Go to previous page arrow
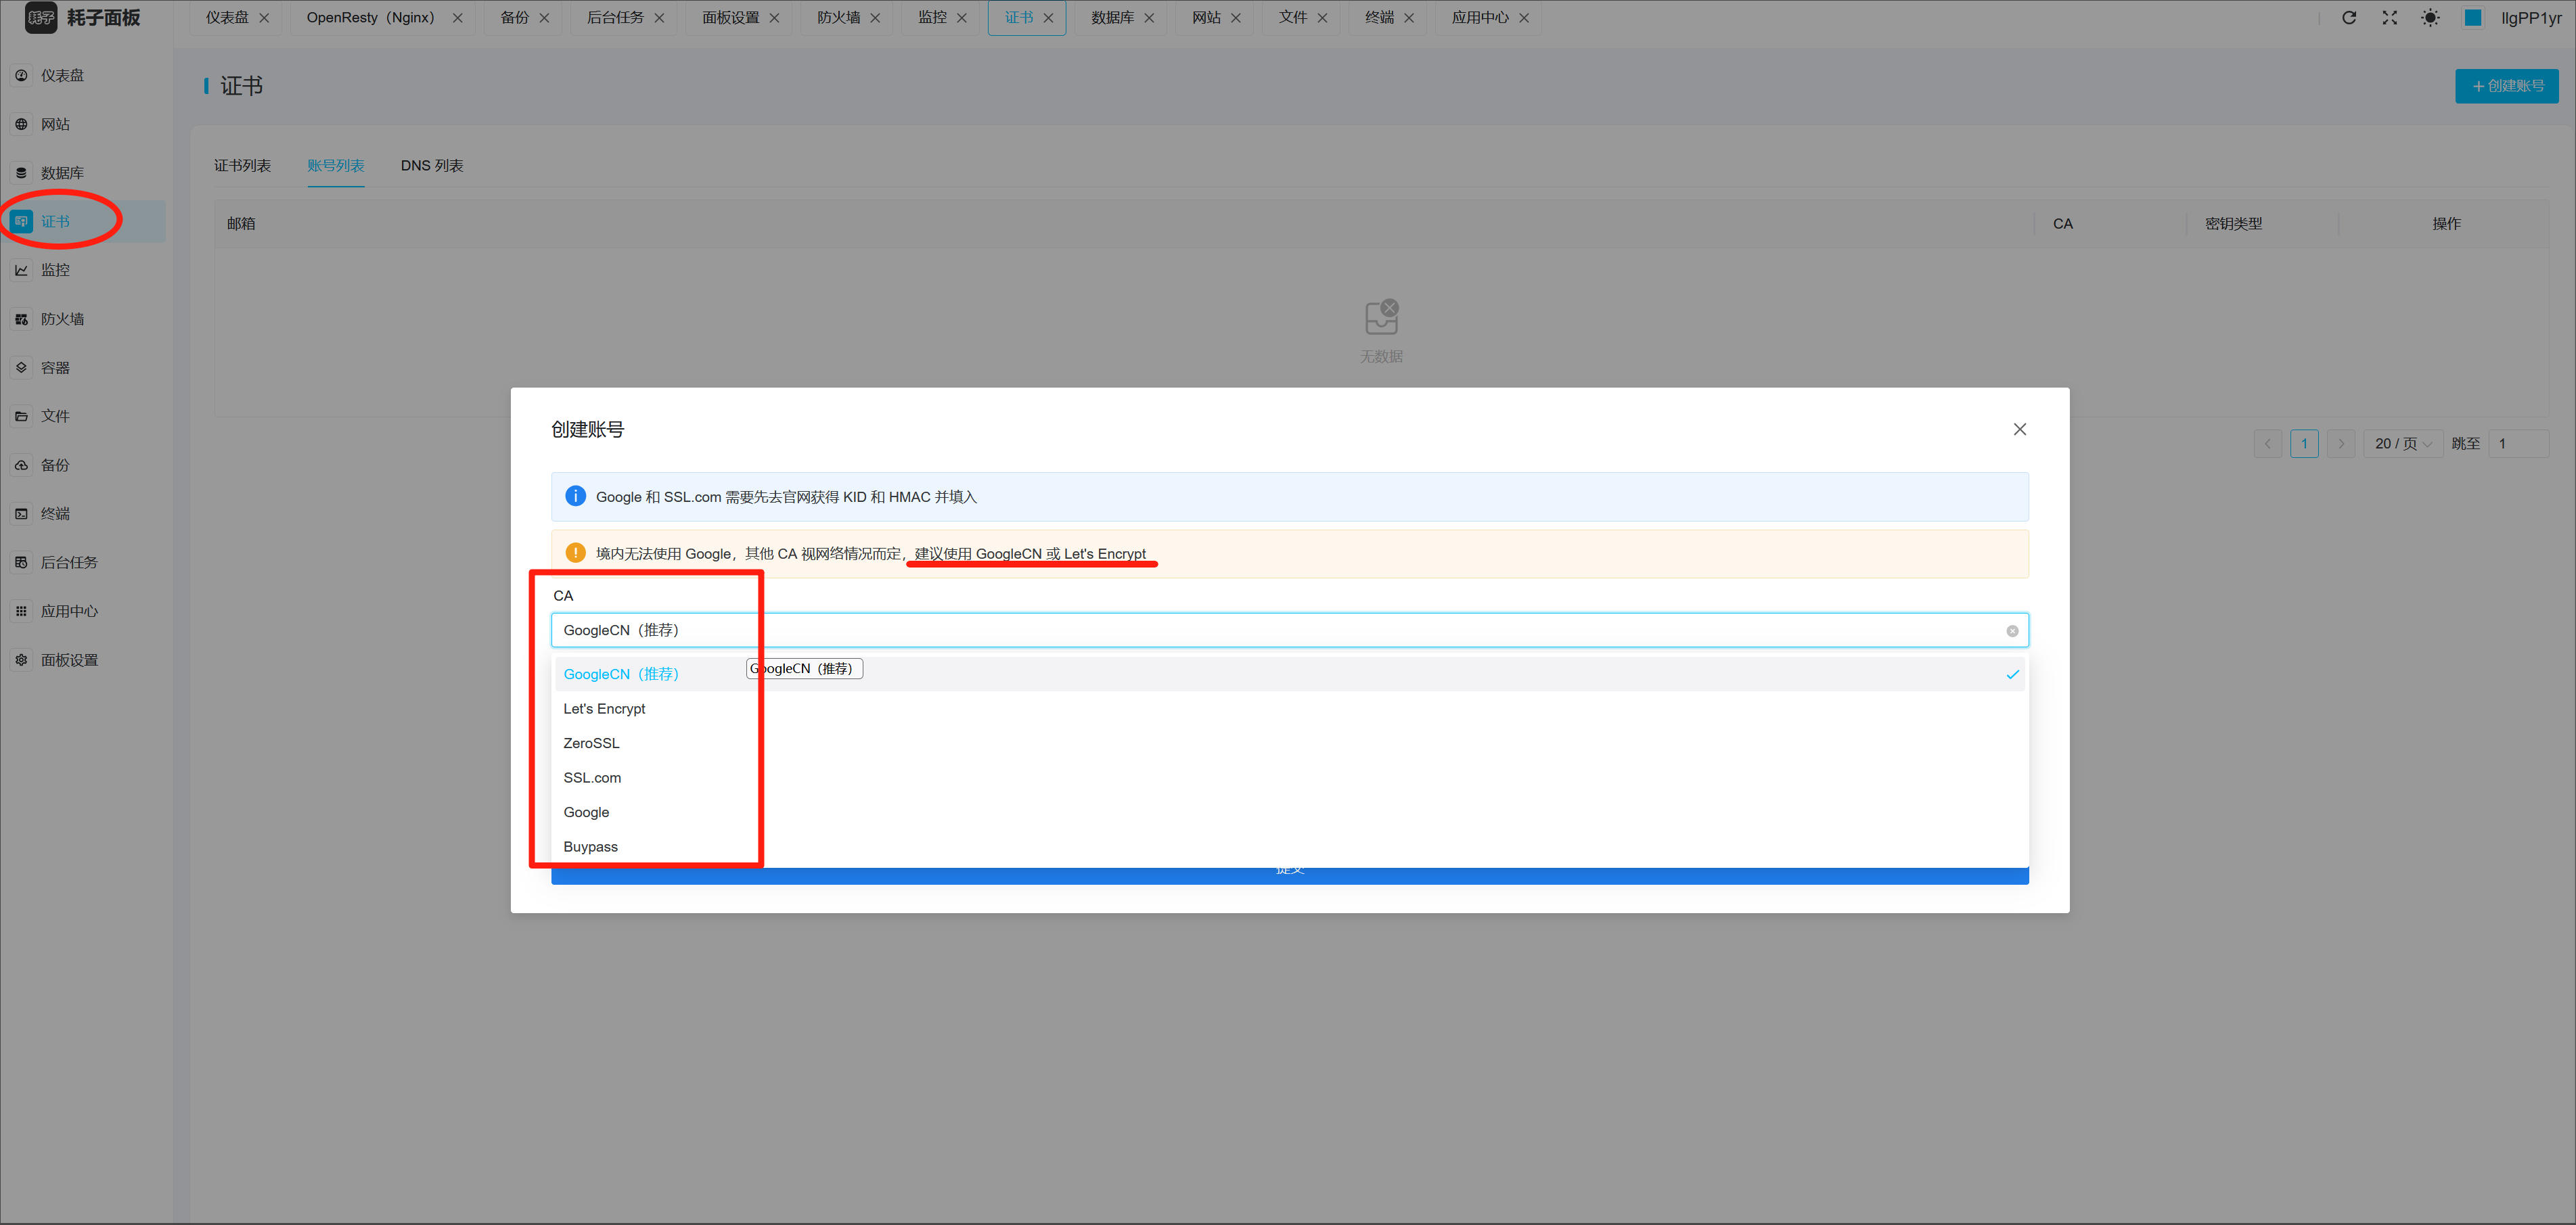The image size is (2576, 1225). coord(2267,444)
